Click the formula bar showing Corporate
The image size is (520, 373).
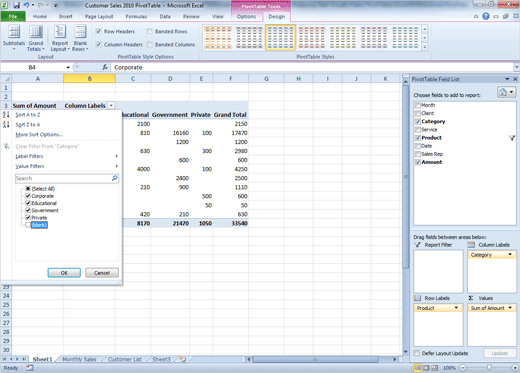(x=312, y=67)
